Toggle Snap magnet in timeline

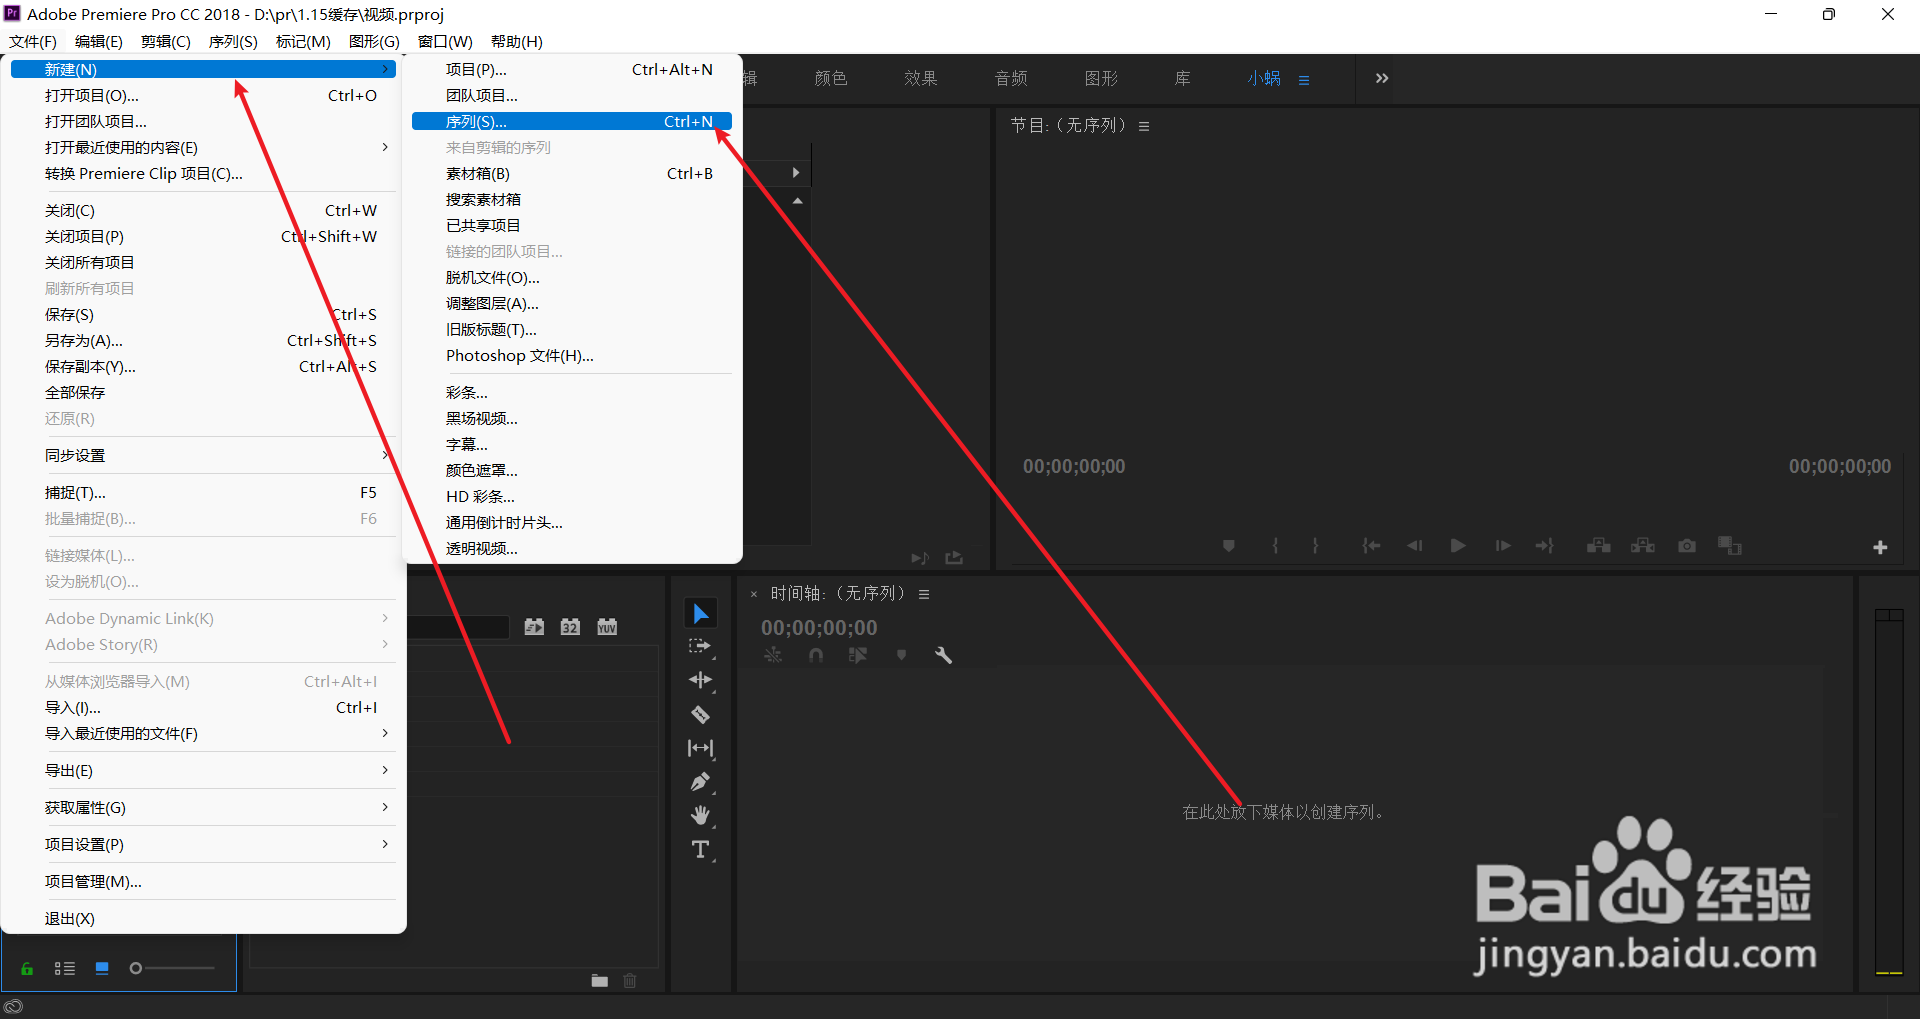[816, 656]
